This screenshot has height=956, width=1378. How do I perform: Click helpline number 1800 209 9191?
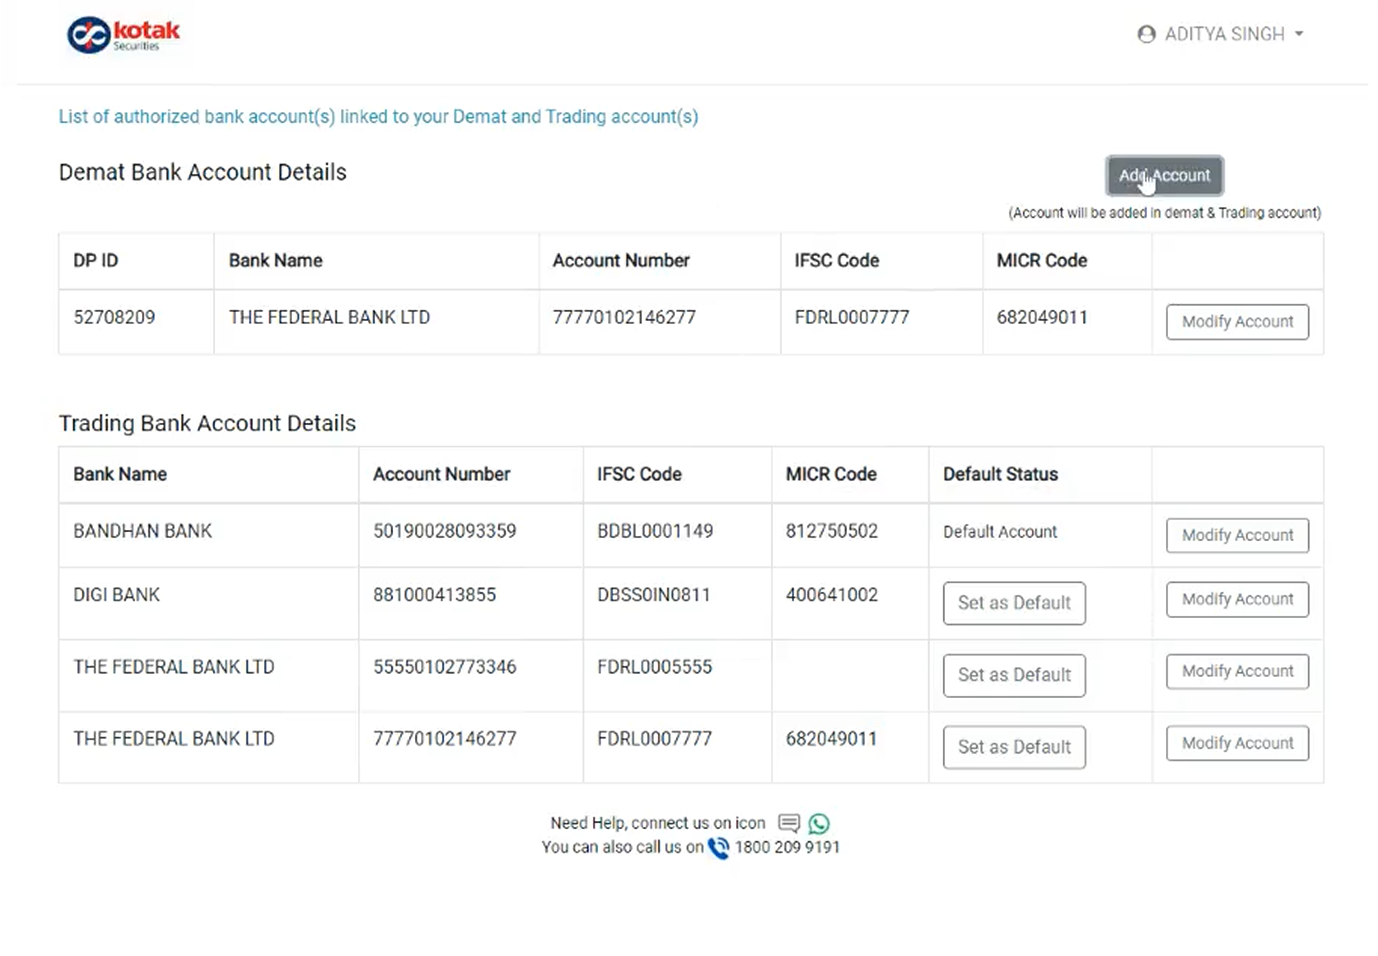(x=787, y=847)
